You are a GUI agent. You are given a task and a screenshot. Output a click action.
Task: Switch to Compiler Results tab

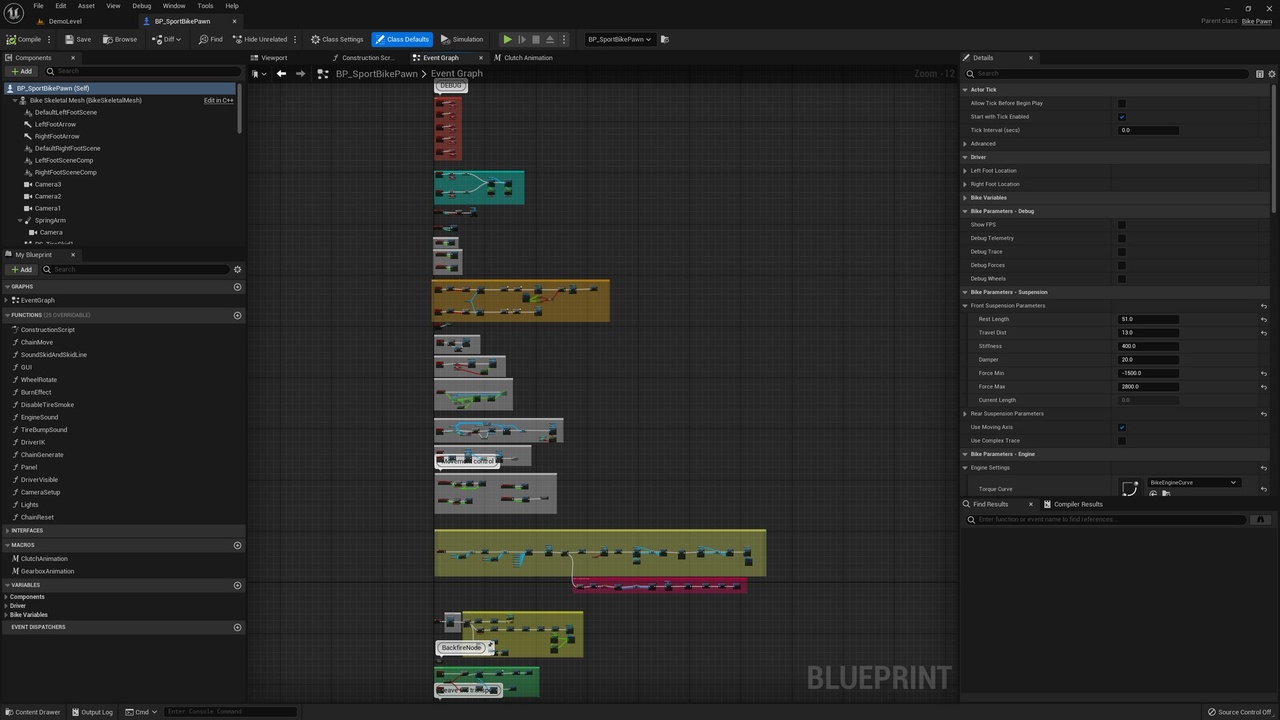point(1073,504)
